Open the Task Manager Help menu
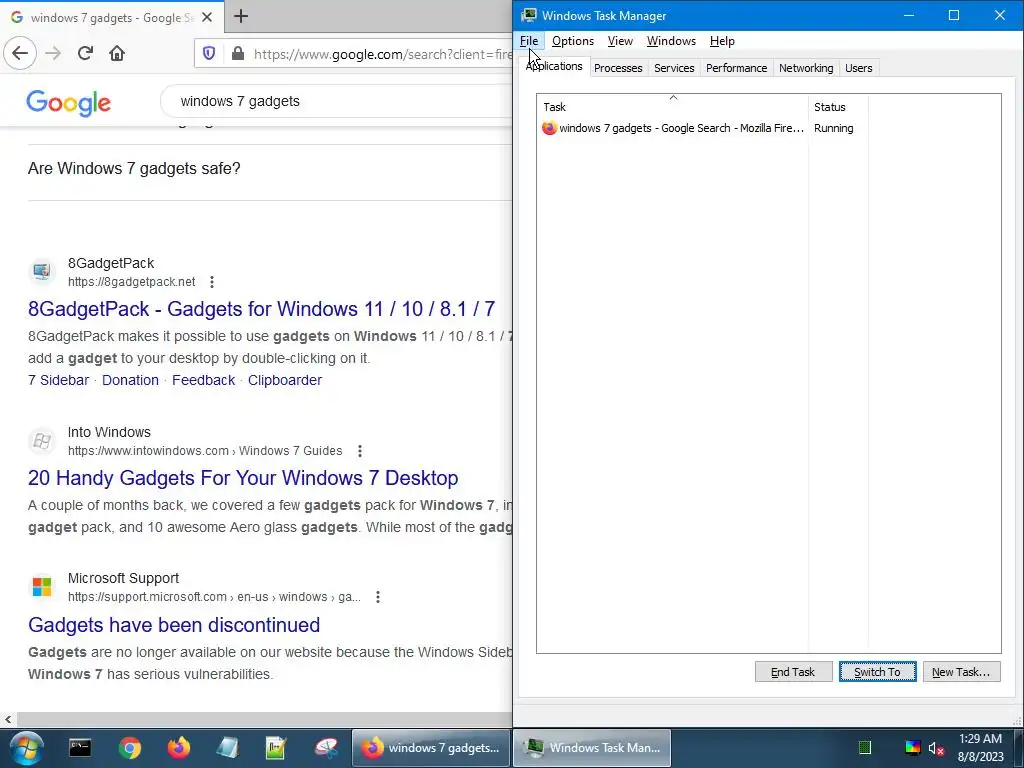This screenshot has height=768, width=1024. 722,41
